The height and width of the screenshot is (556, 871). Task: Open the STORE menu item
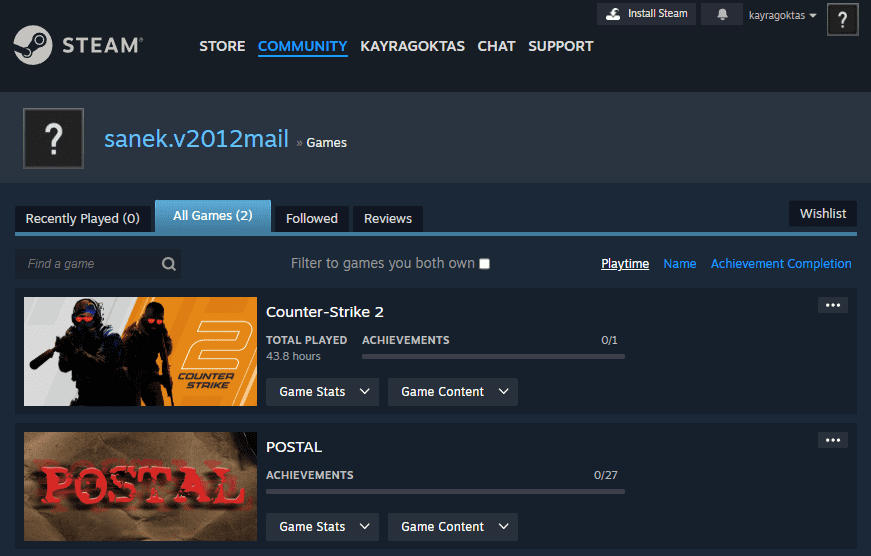pos(222,46)
